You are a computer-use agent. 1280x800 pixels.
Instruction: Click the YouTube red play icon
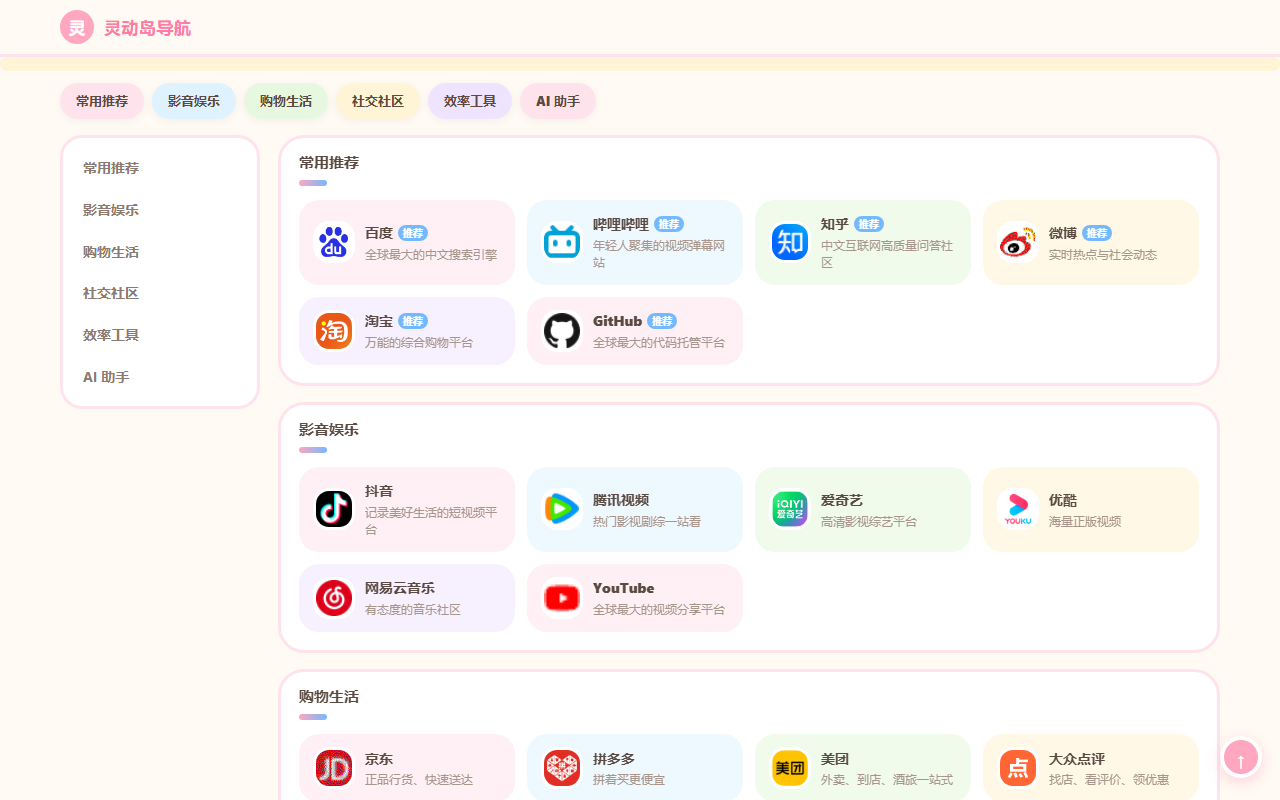(562, 598)
